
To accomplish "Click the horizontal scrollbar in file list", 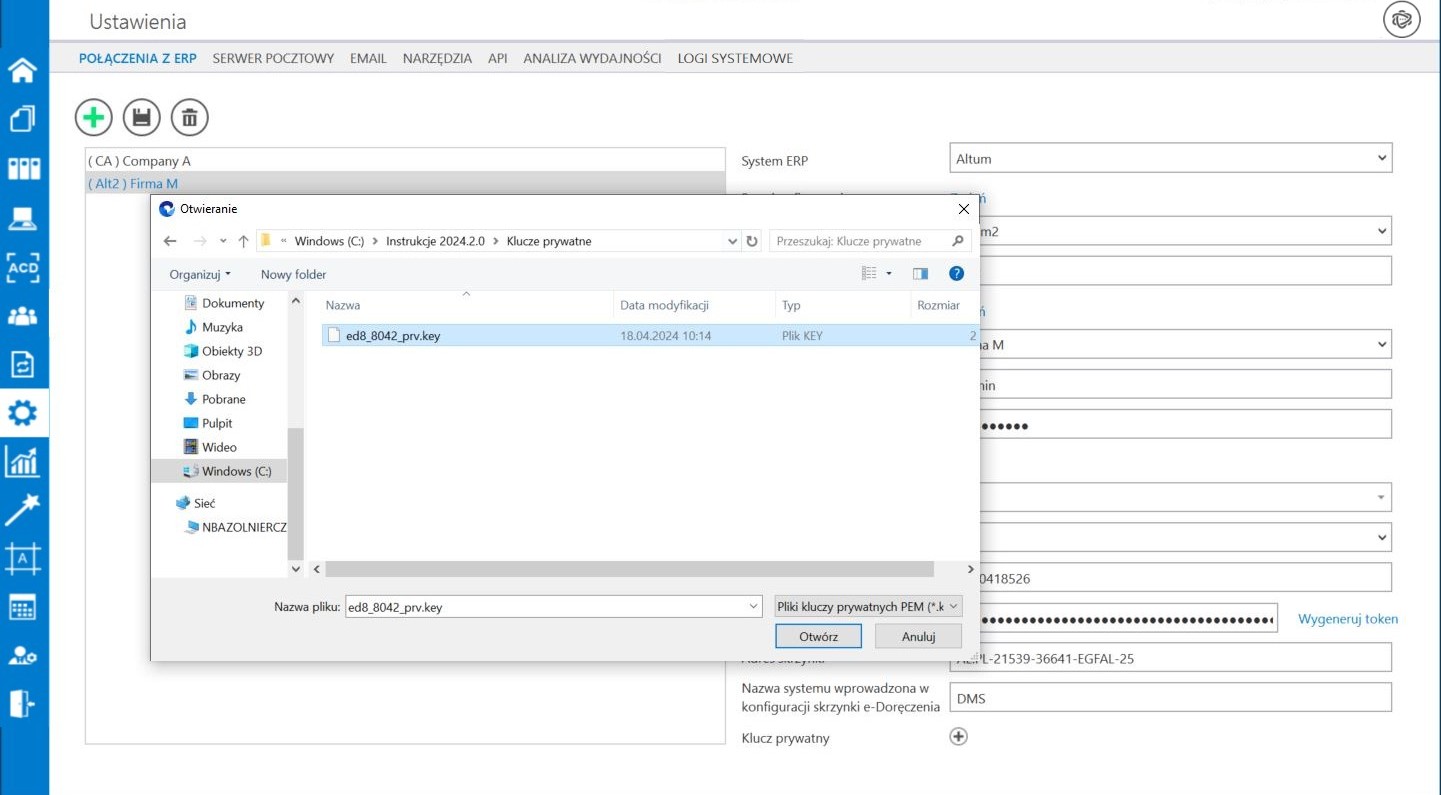I will 630,569.
